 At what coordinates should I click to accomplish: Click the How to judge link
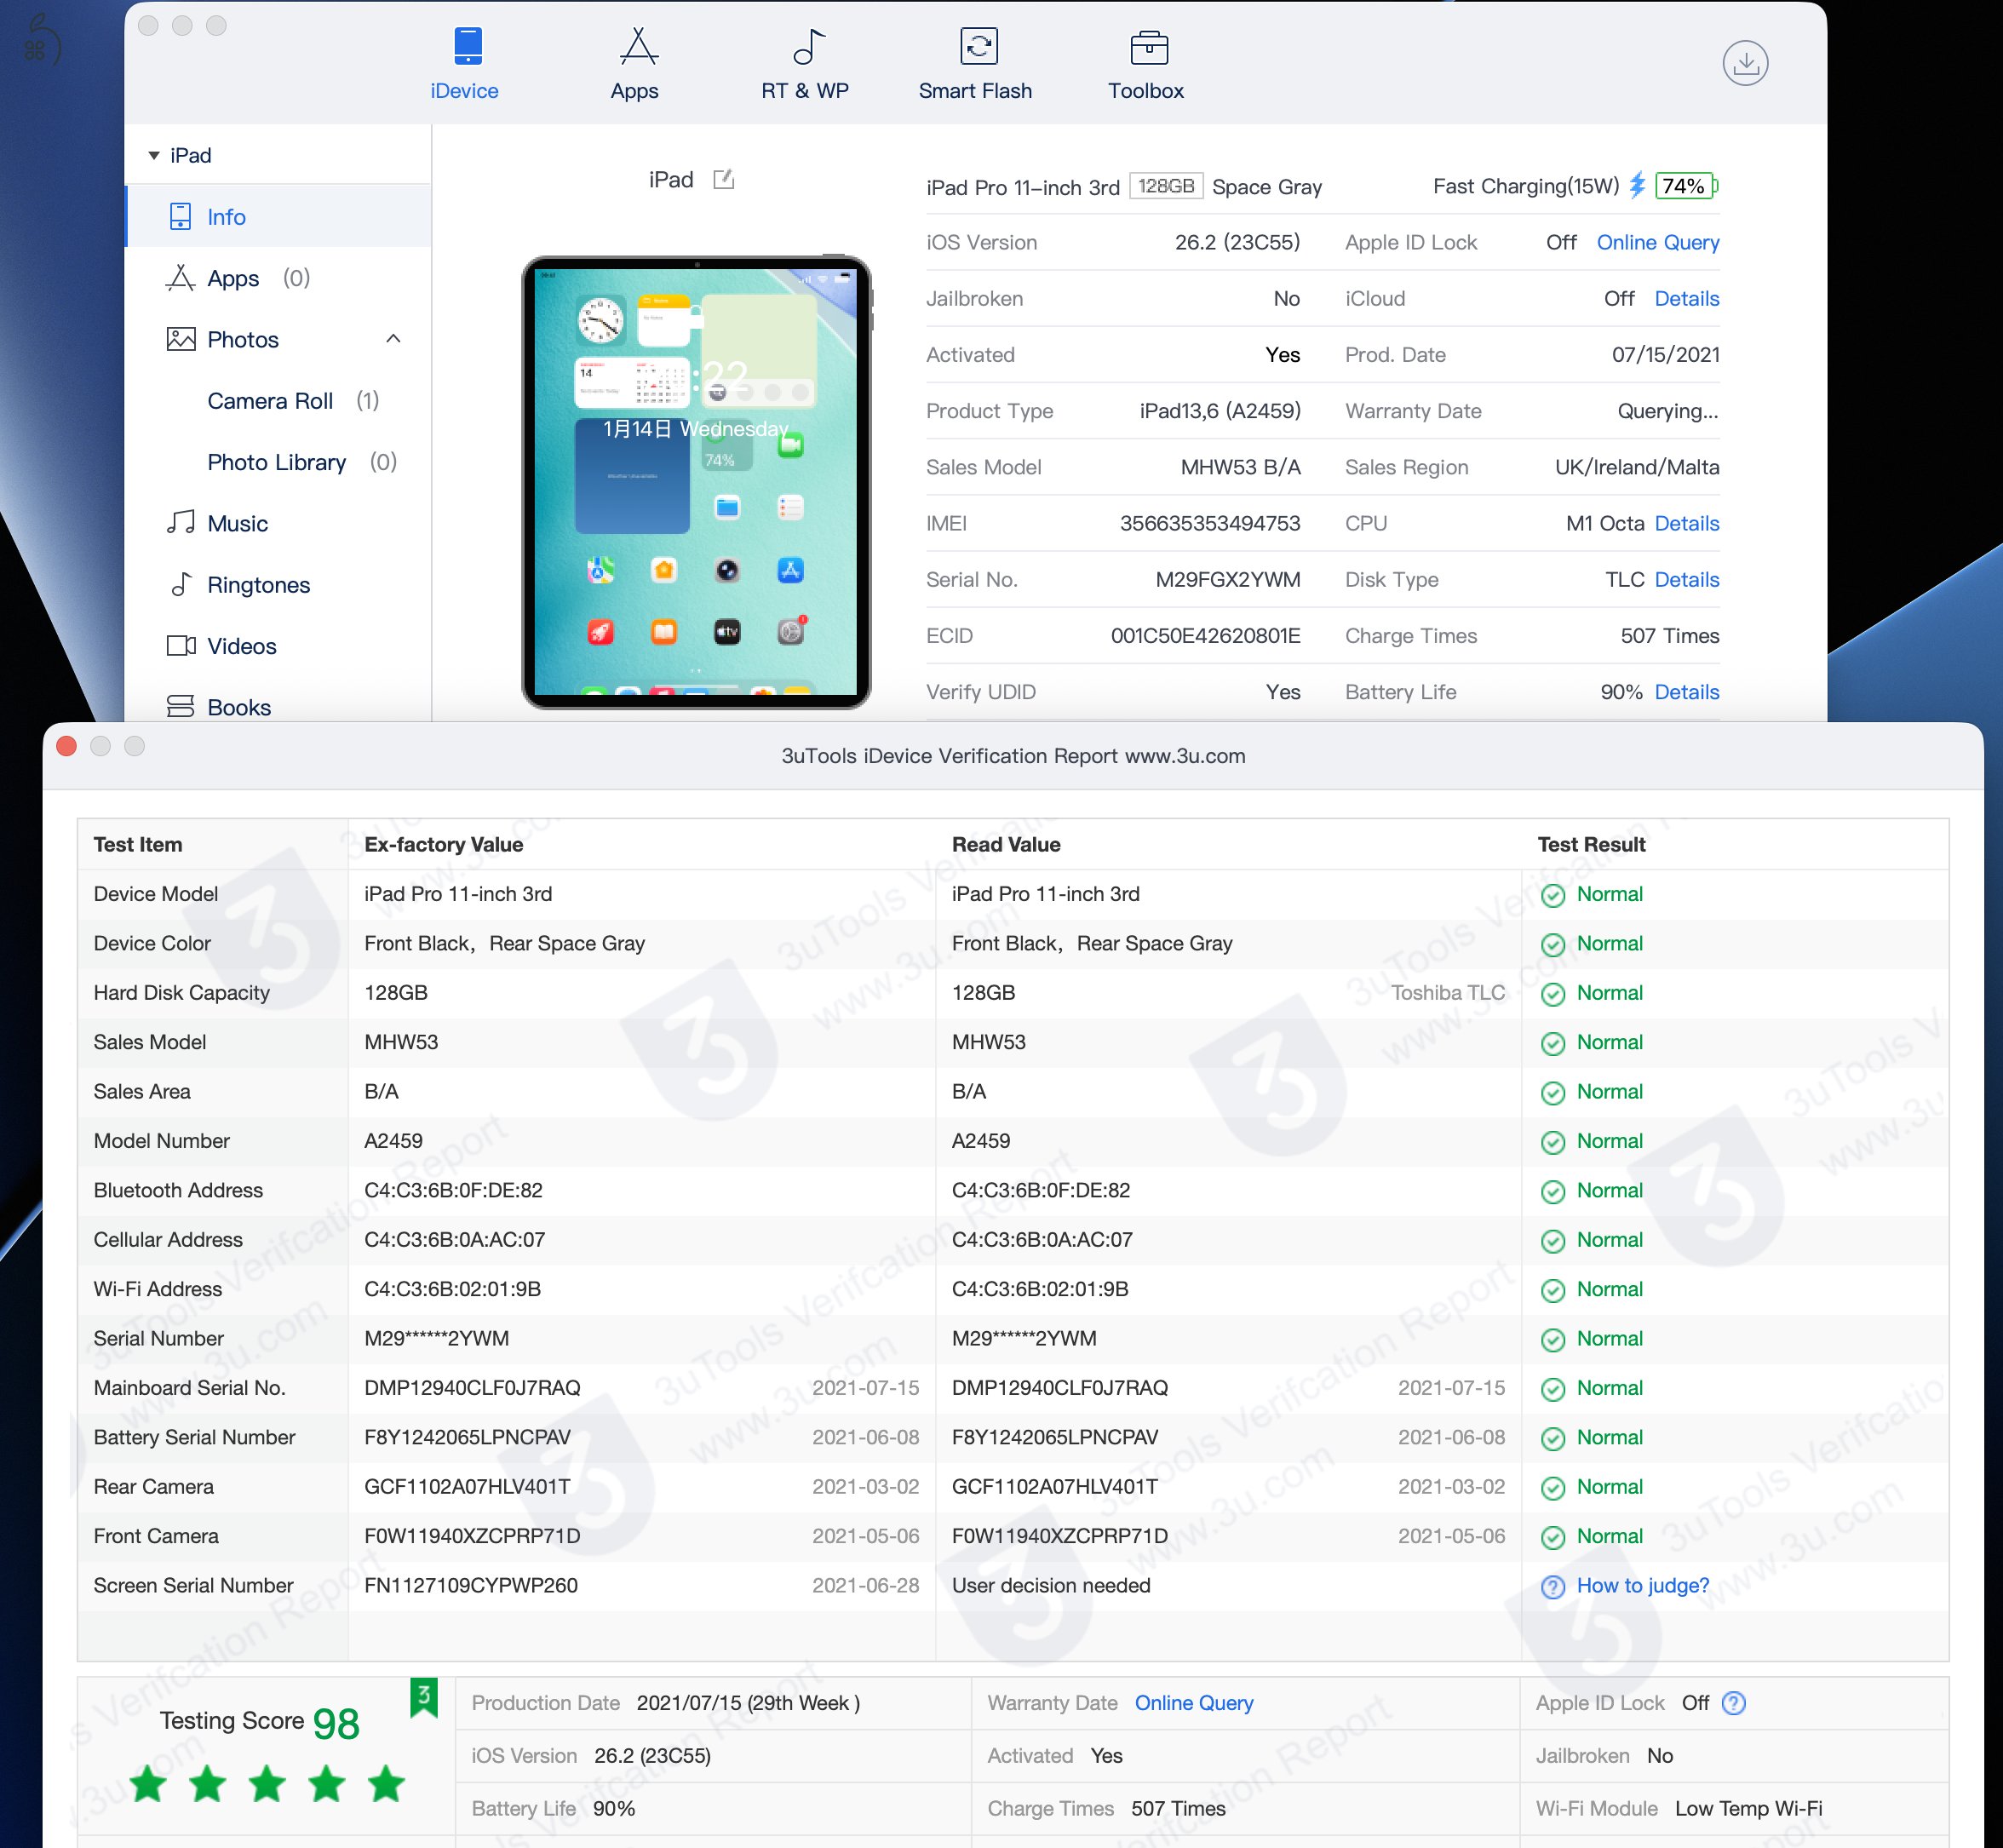pyautogui.click(x=1641, y=1585)
